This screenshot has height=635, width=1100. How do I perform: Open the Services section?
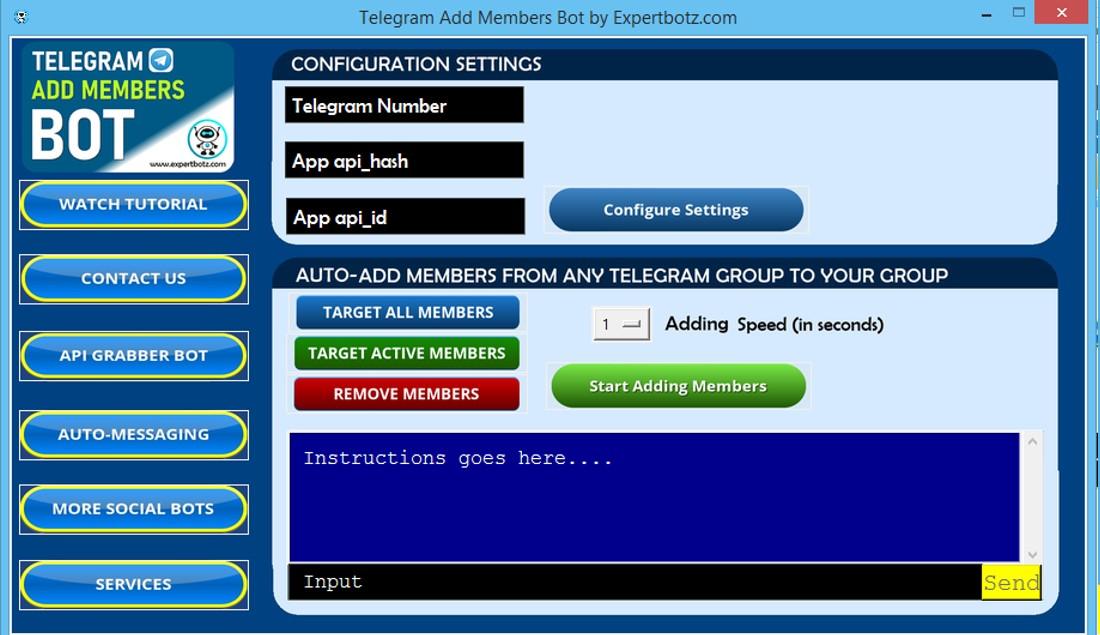(133, 584)
